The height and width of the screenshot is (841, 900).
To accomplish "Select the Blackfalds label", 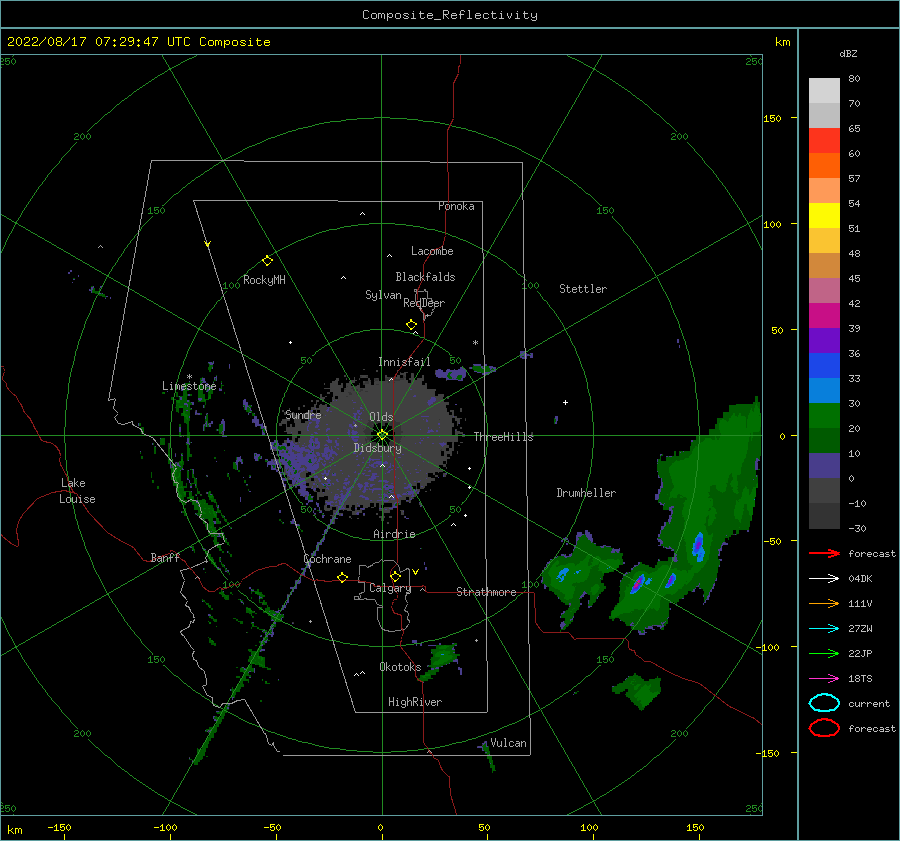I will [x=425, y=277].
